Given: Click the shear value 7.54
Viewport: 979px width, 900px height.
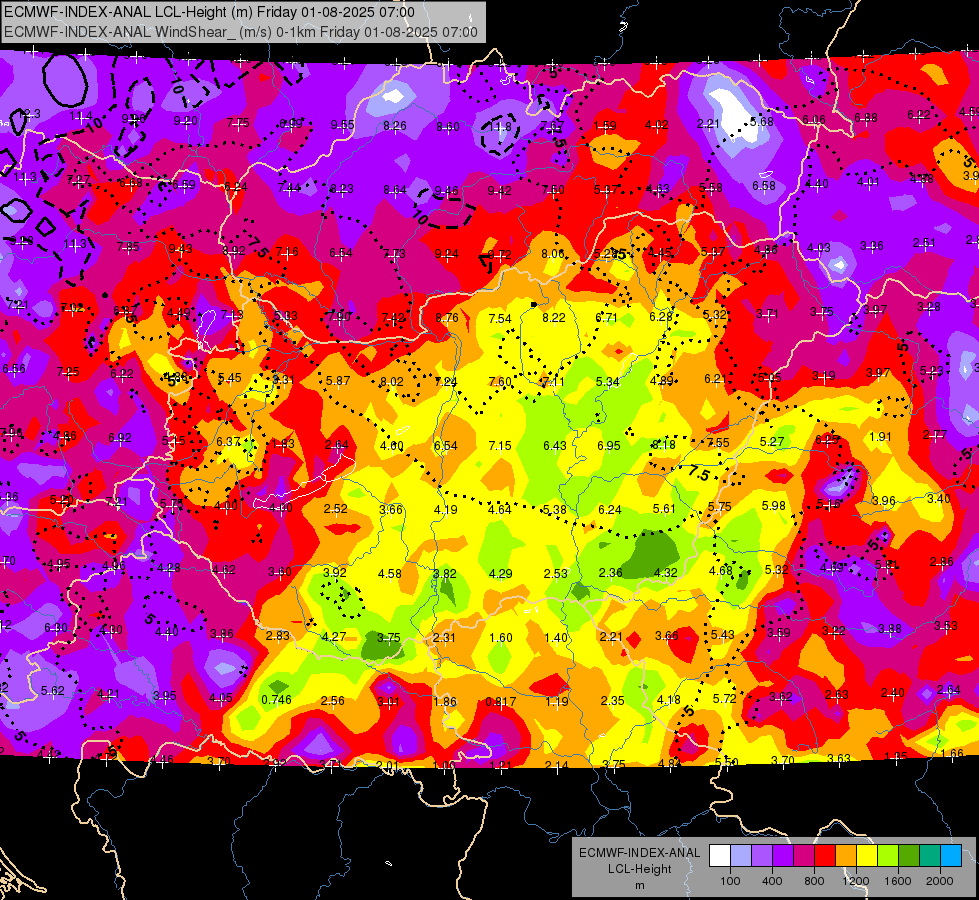Looking at the screenshot, I should click(500, 319).
